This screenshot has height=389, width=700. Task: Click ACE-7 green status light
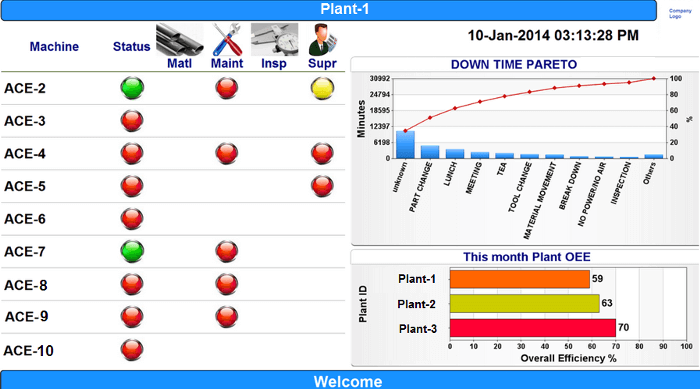click(132, 251)
